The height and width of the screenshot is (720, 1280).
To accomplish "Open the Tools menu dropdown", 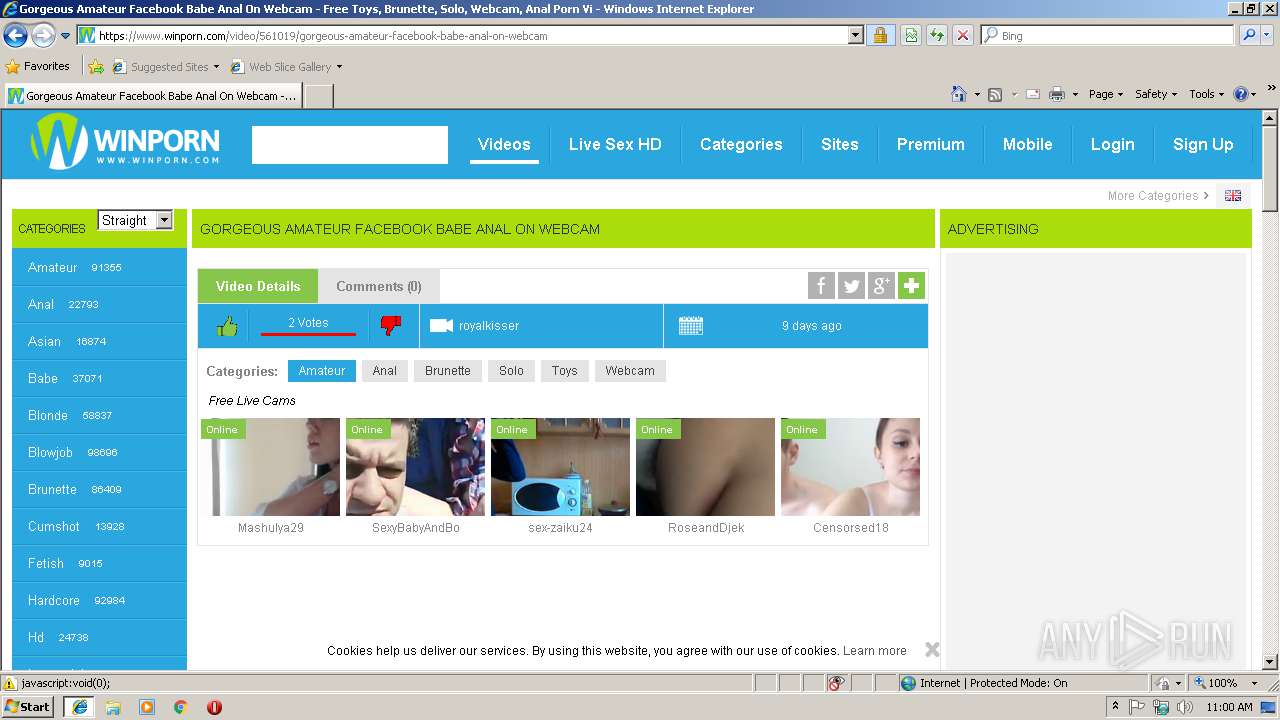I will (x=1206, y=94).
